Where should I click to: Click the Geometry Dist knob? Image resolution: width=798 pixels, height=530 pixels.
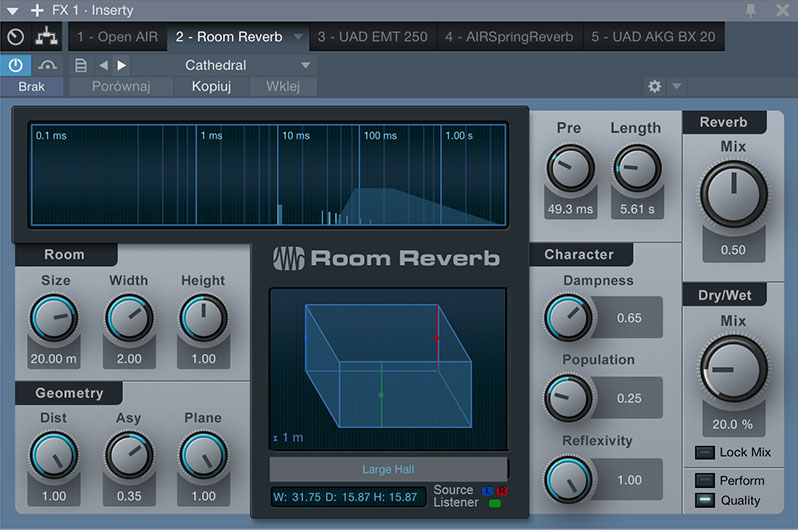54,455
